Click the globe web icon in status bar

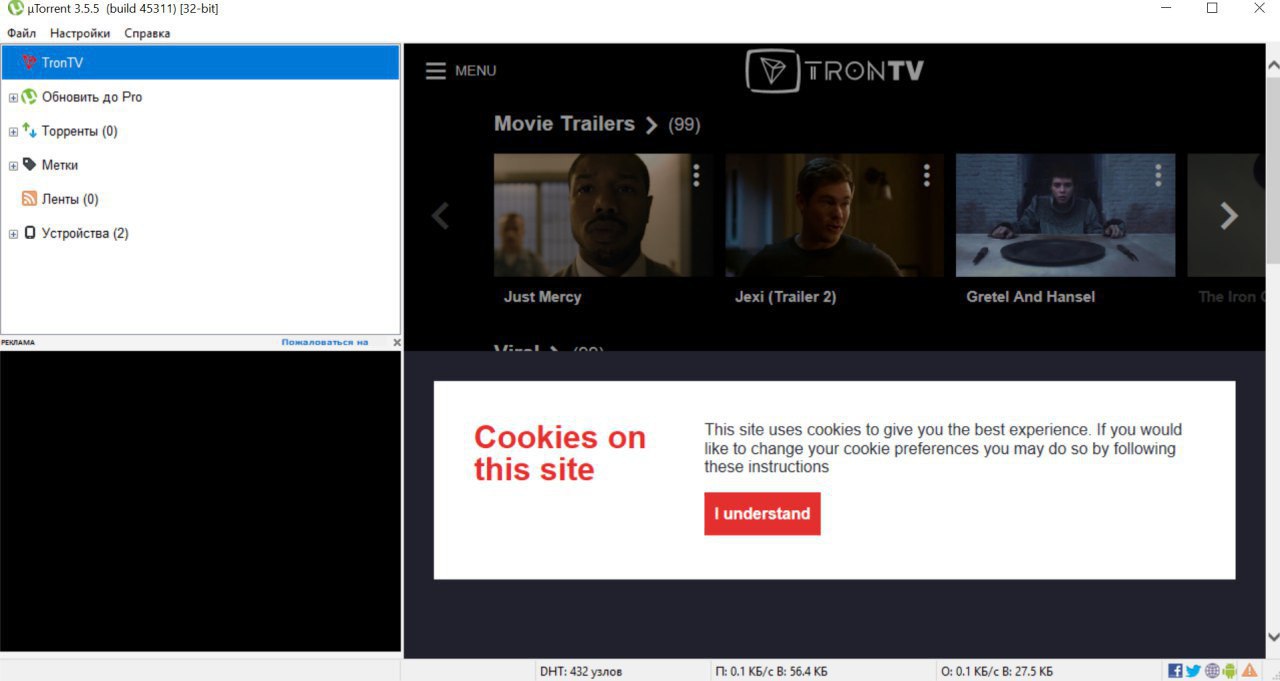click(1212, 671)
